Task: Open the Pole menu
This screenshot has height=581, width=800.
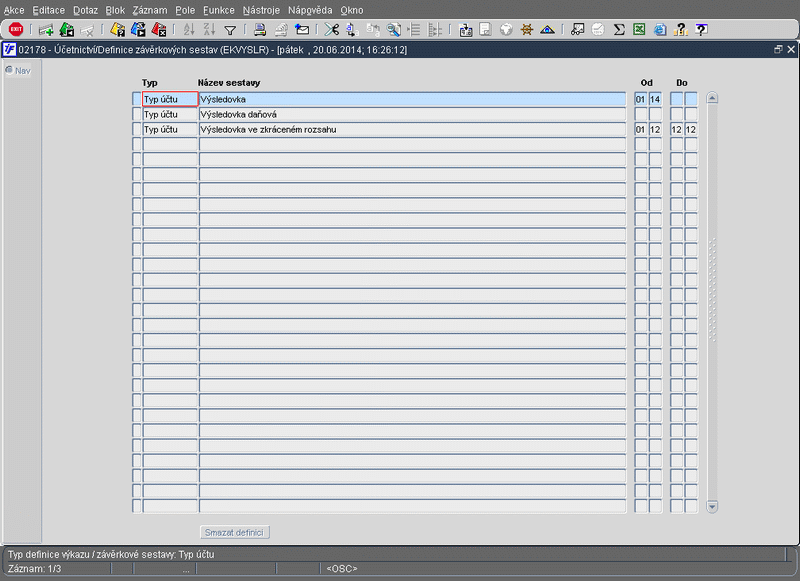Action: 185,10
